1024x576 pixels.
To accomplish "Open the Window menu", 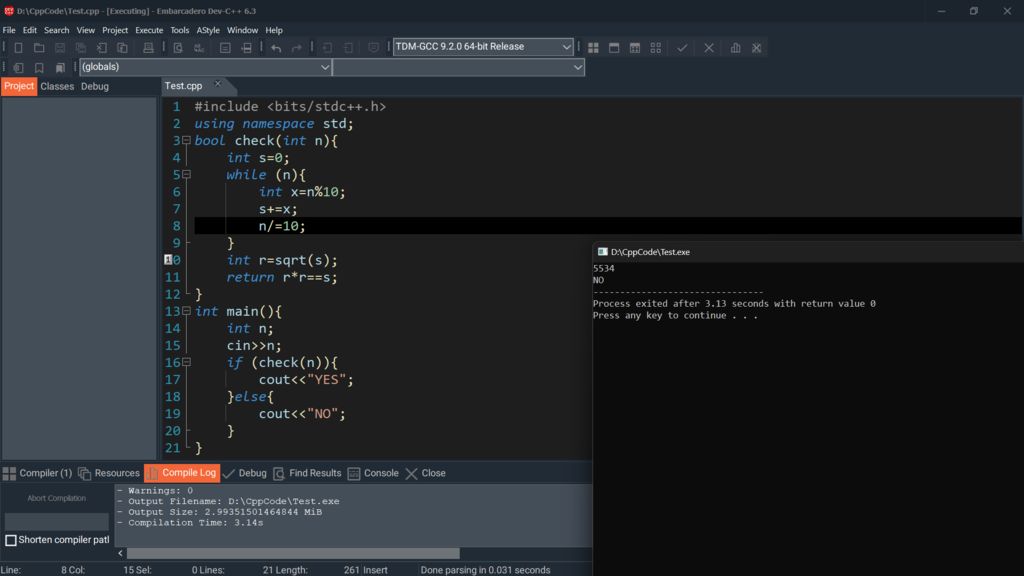I will 242,30.
